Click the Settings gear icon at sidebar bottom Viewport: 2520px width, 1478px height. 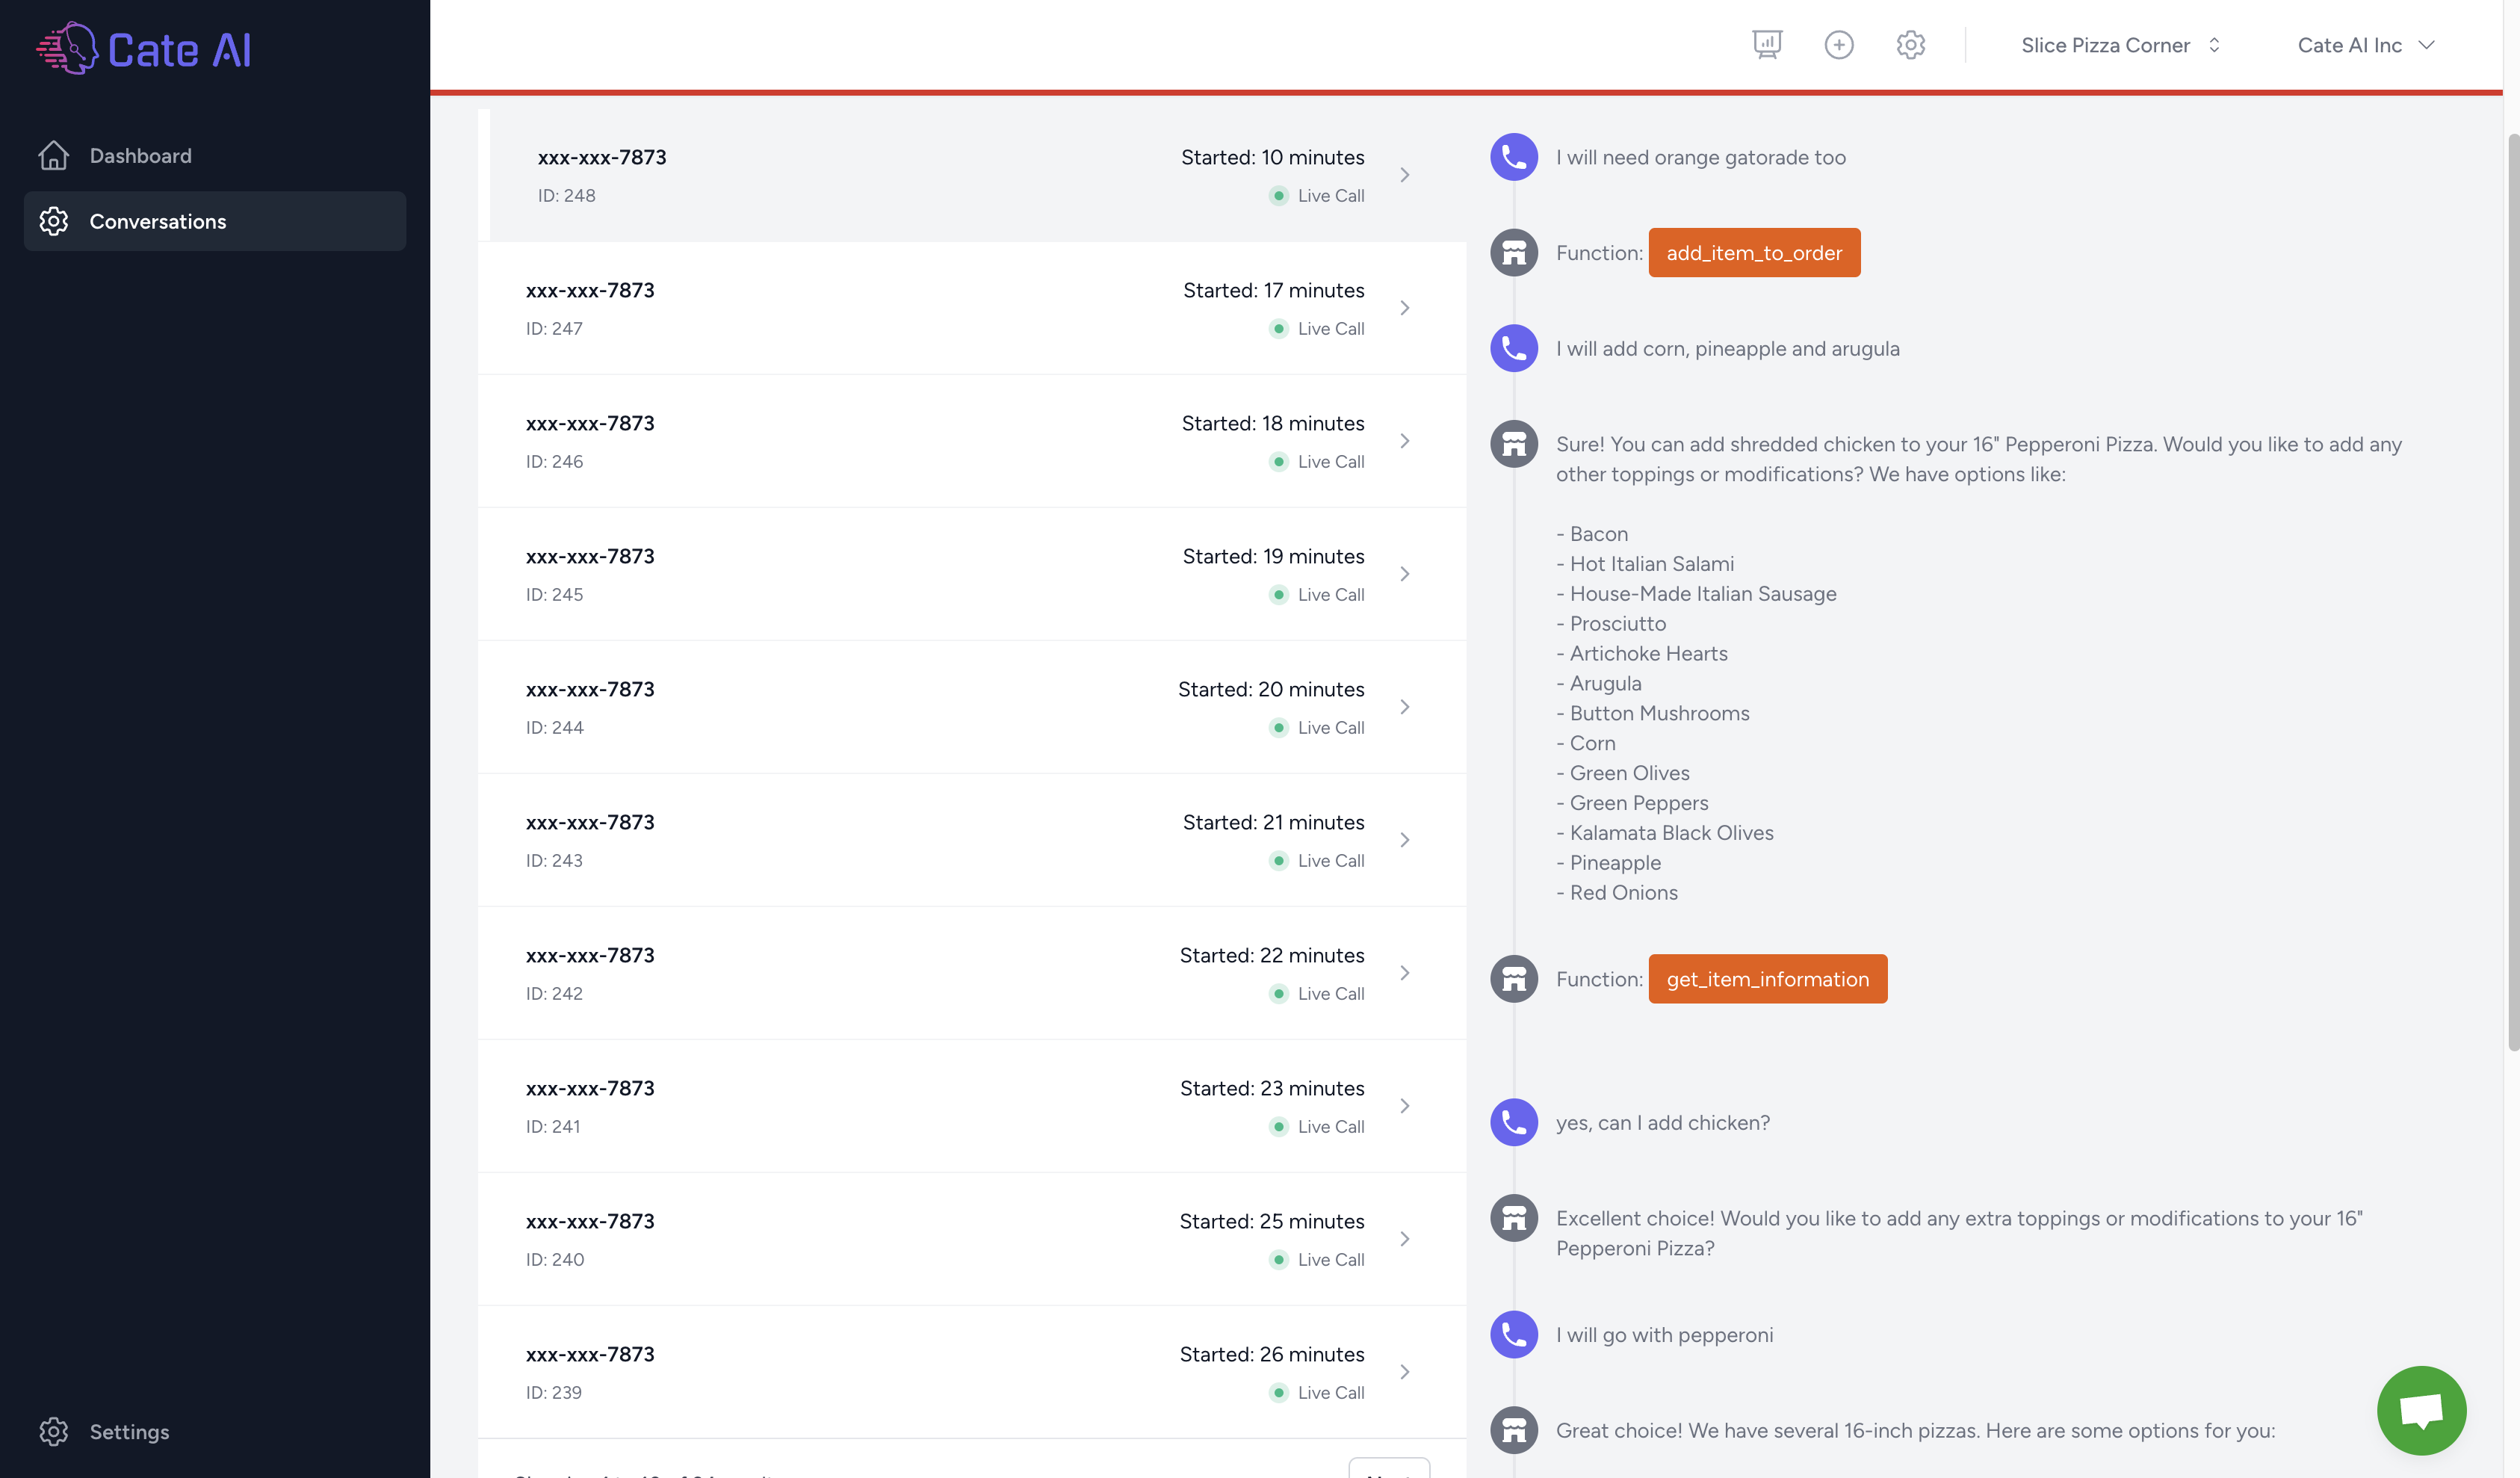pos(54,1431)
